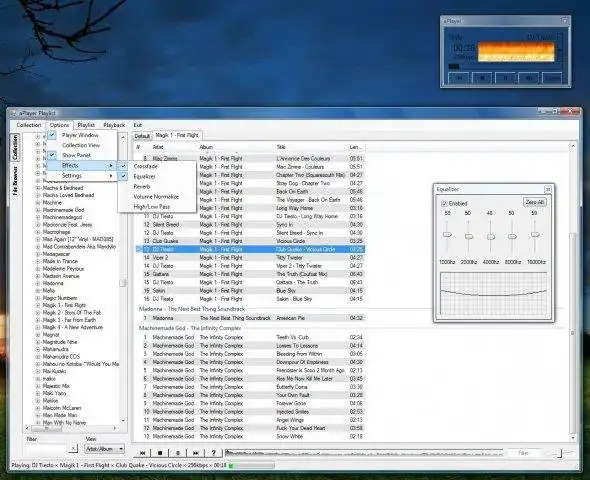Expand Madonna node in collection tree
The height and width of the screenshot is (480, 590).
tap(38, 283)
